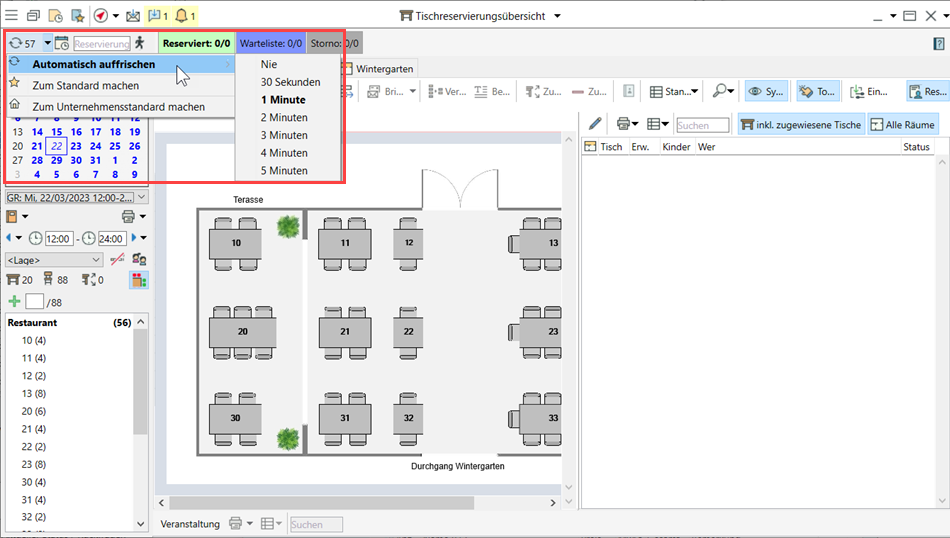
Task: Select '30 Sekunden' refresh interval
Action: pos(290,82)
